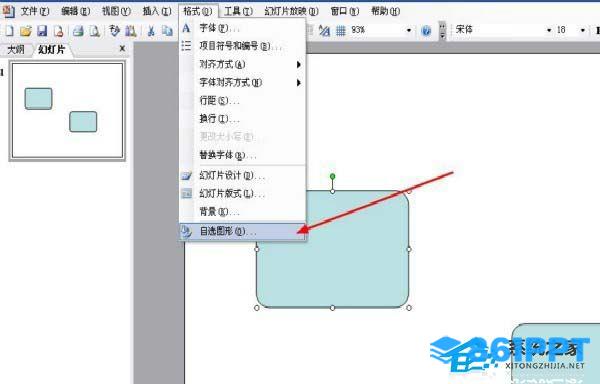600x384 pixels.
Task: Click the Save floppy disk icon
Action: point(42,31)
